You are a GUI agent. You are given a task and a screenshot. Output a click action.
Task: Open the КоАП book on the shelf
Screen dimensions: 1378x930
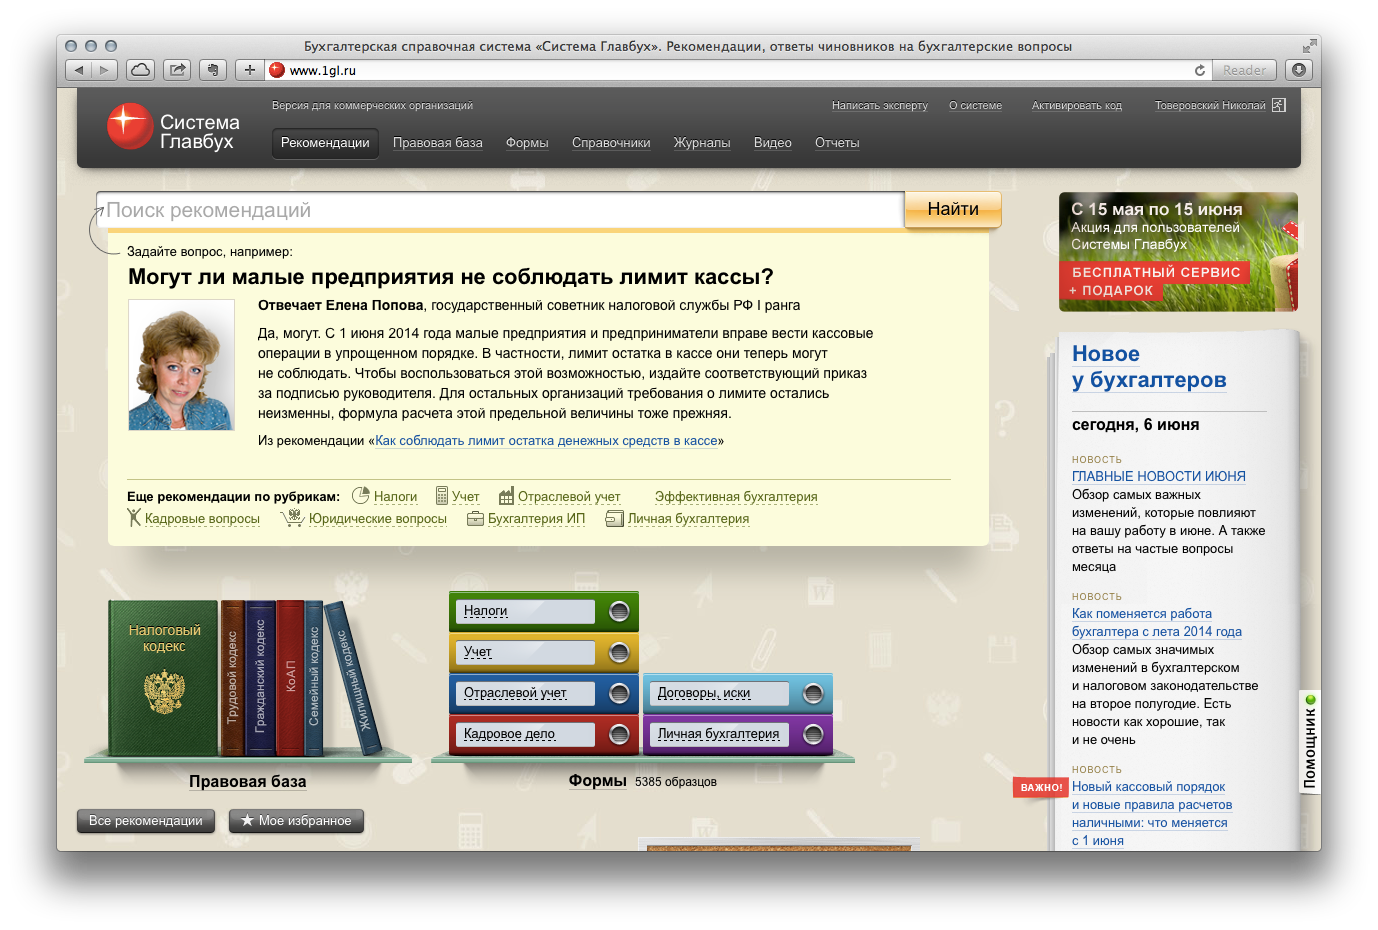click(290, 677)
